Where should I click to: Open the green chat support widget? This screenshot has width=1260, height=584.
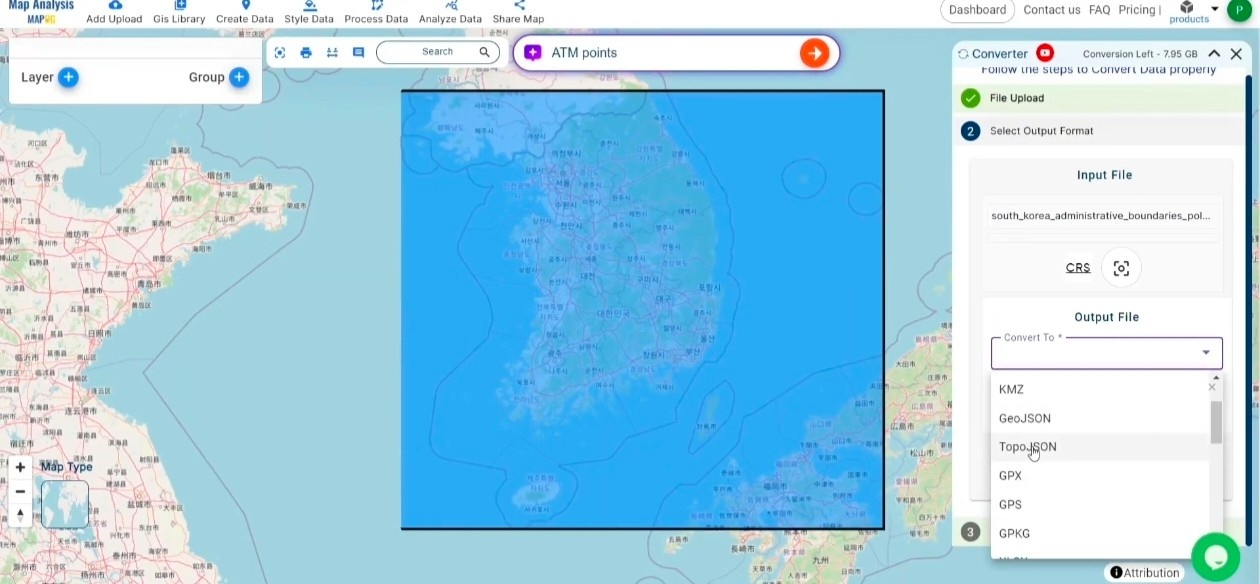[x=1215, y=556]
